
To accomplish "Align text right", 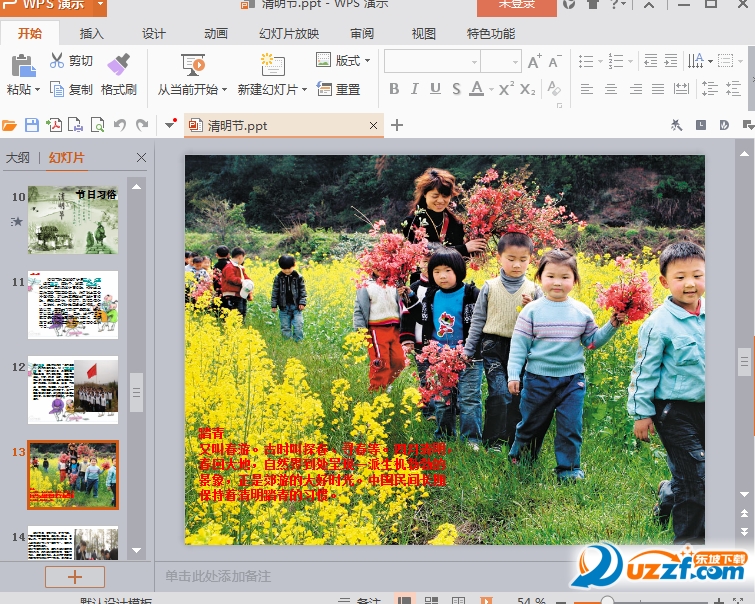I will 636,89.
